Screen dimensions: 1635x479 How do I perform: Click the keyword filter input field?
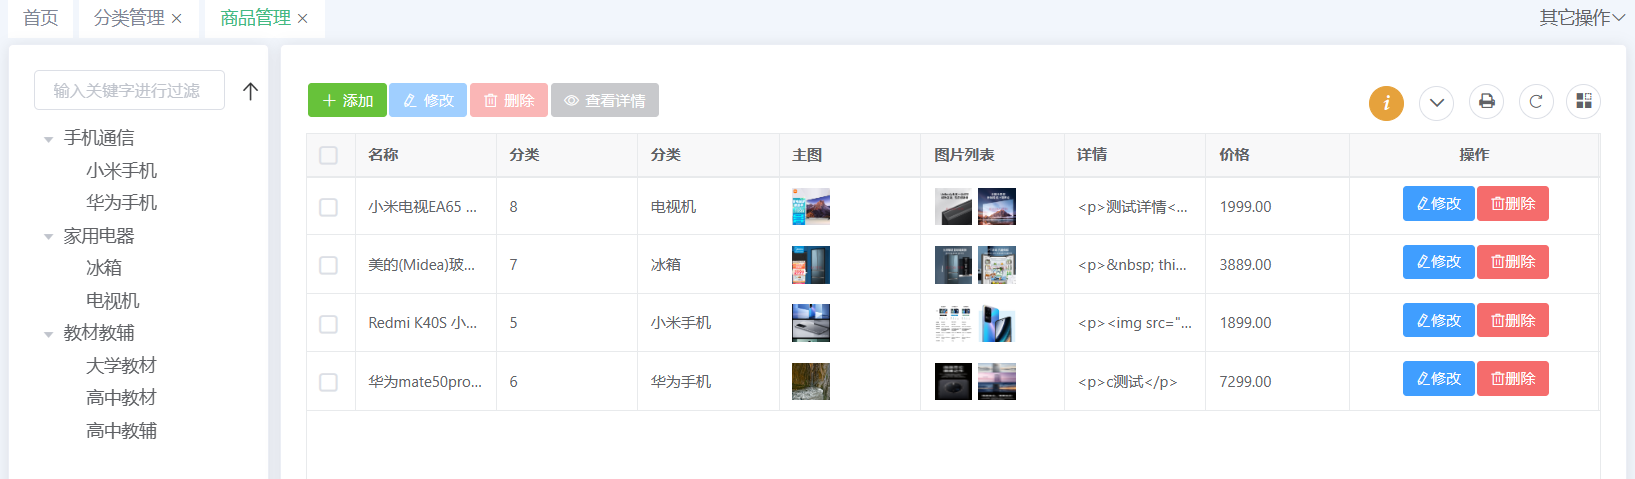128,91
